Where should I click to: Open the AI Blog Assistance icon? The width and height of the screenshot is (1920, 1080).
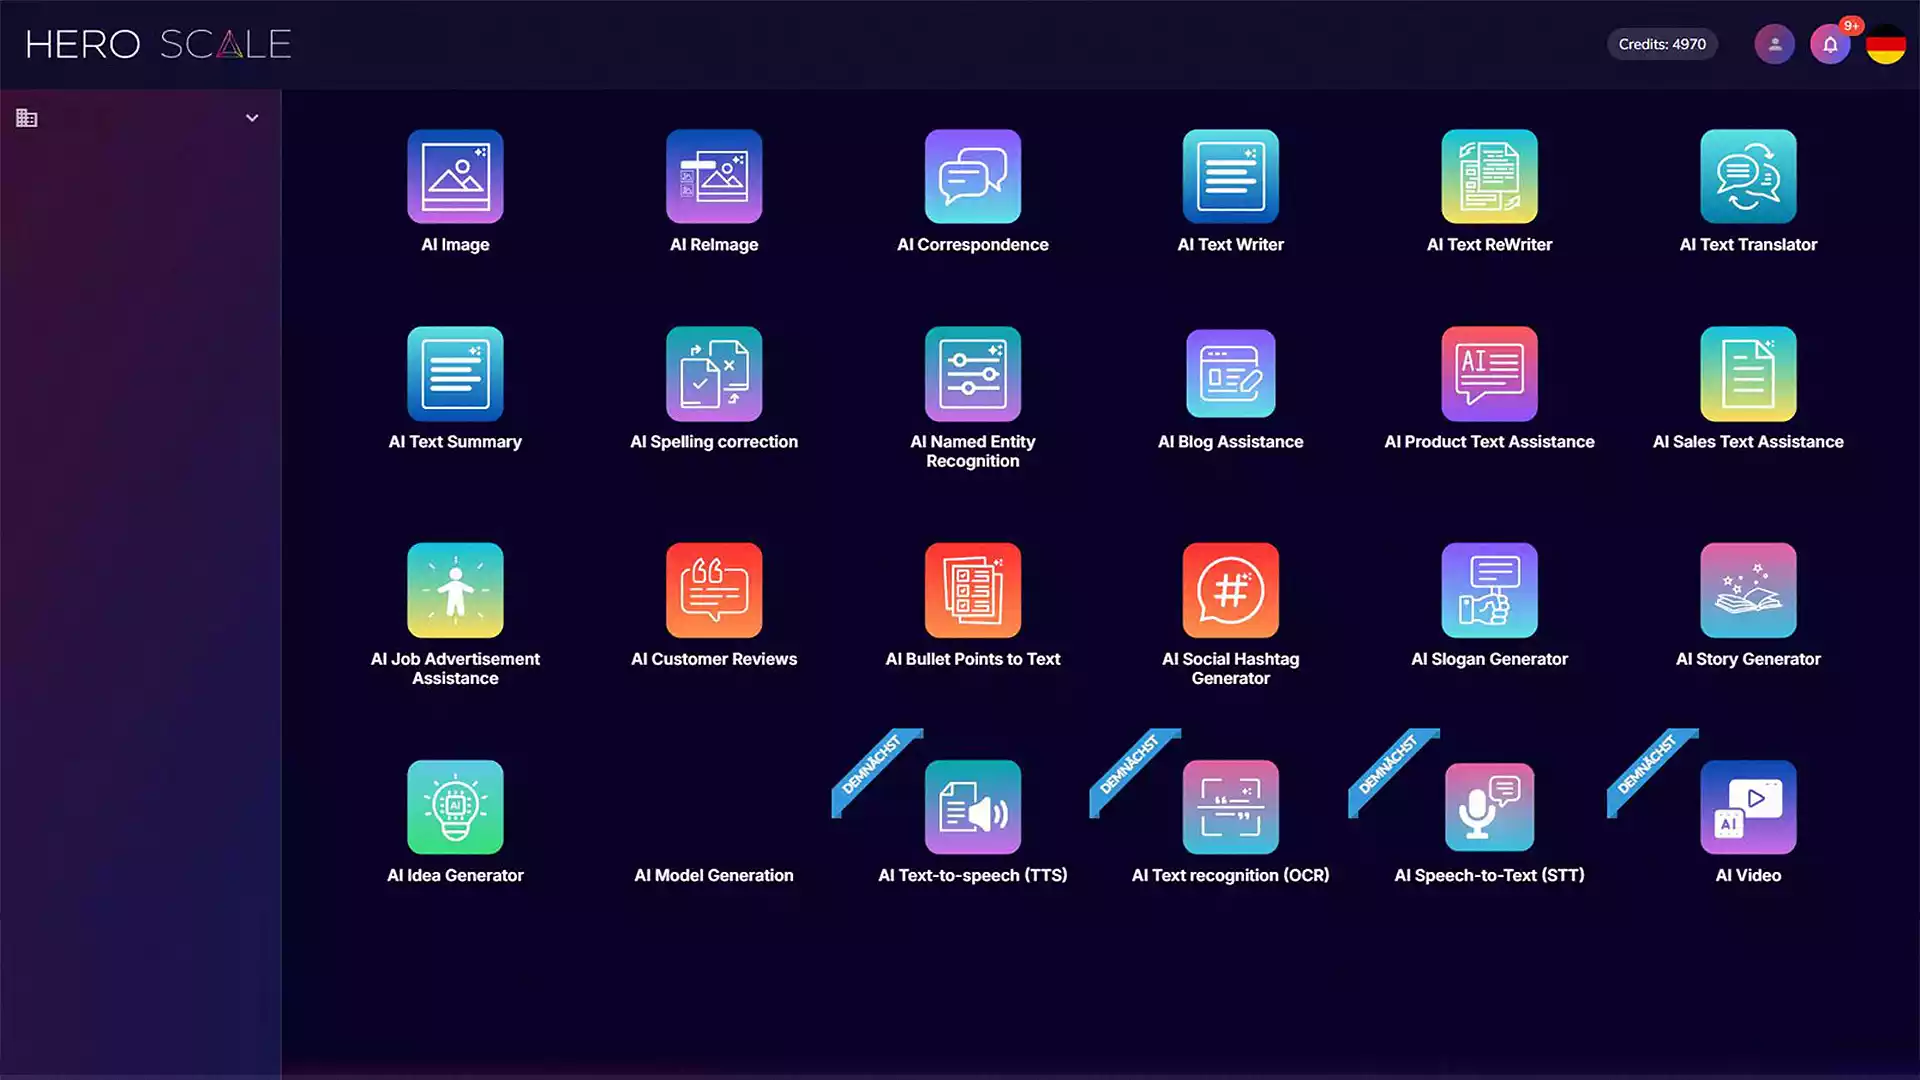1231,374
